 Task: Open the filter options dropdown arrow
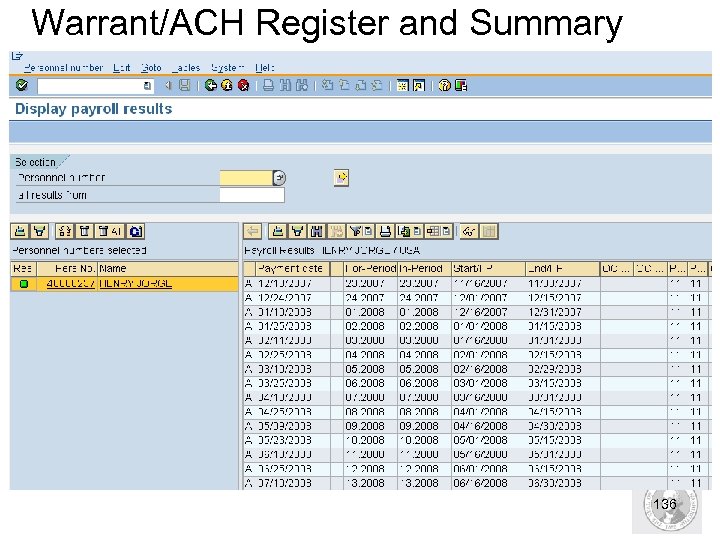[x=369, y=231]
